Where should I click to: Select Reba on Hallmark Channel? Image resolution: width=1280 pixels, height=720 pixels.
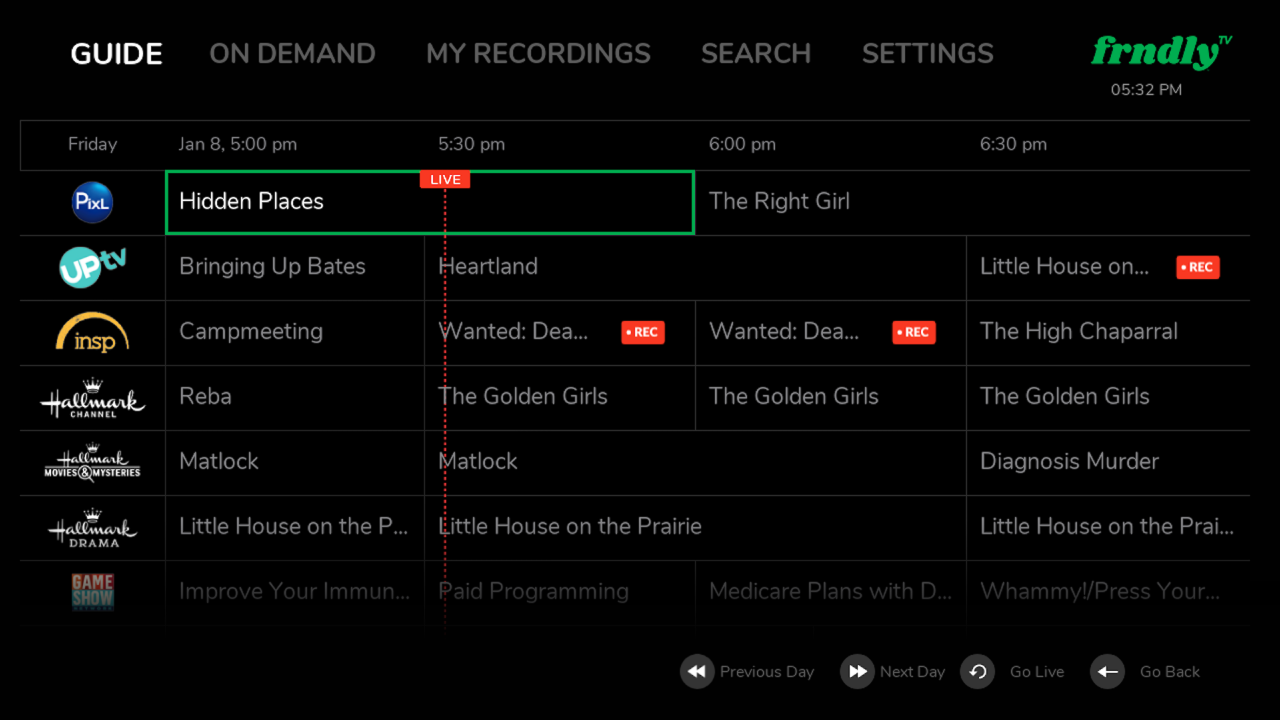pyautogui.click(x=295, y=398)
